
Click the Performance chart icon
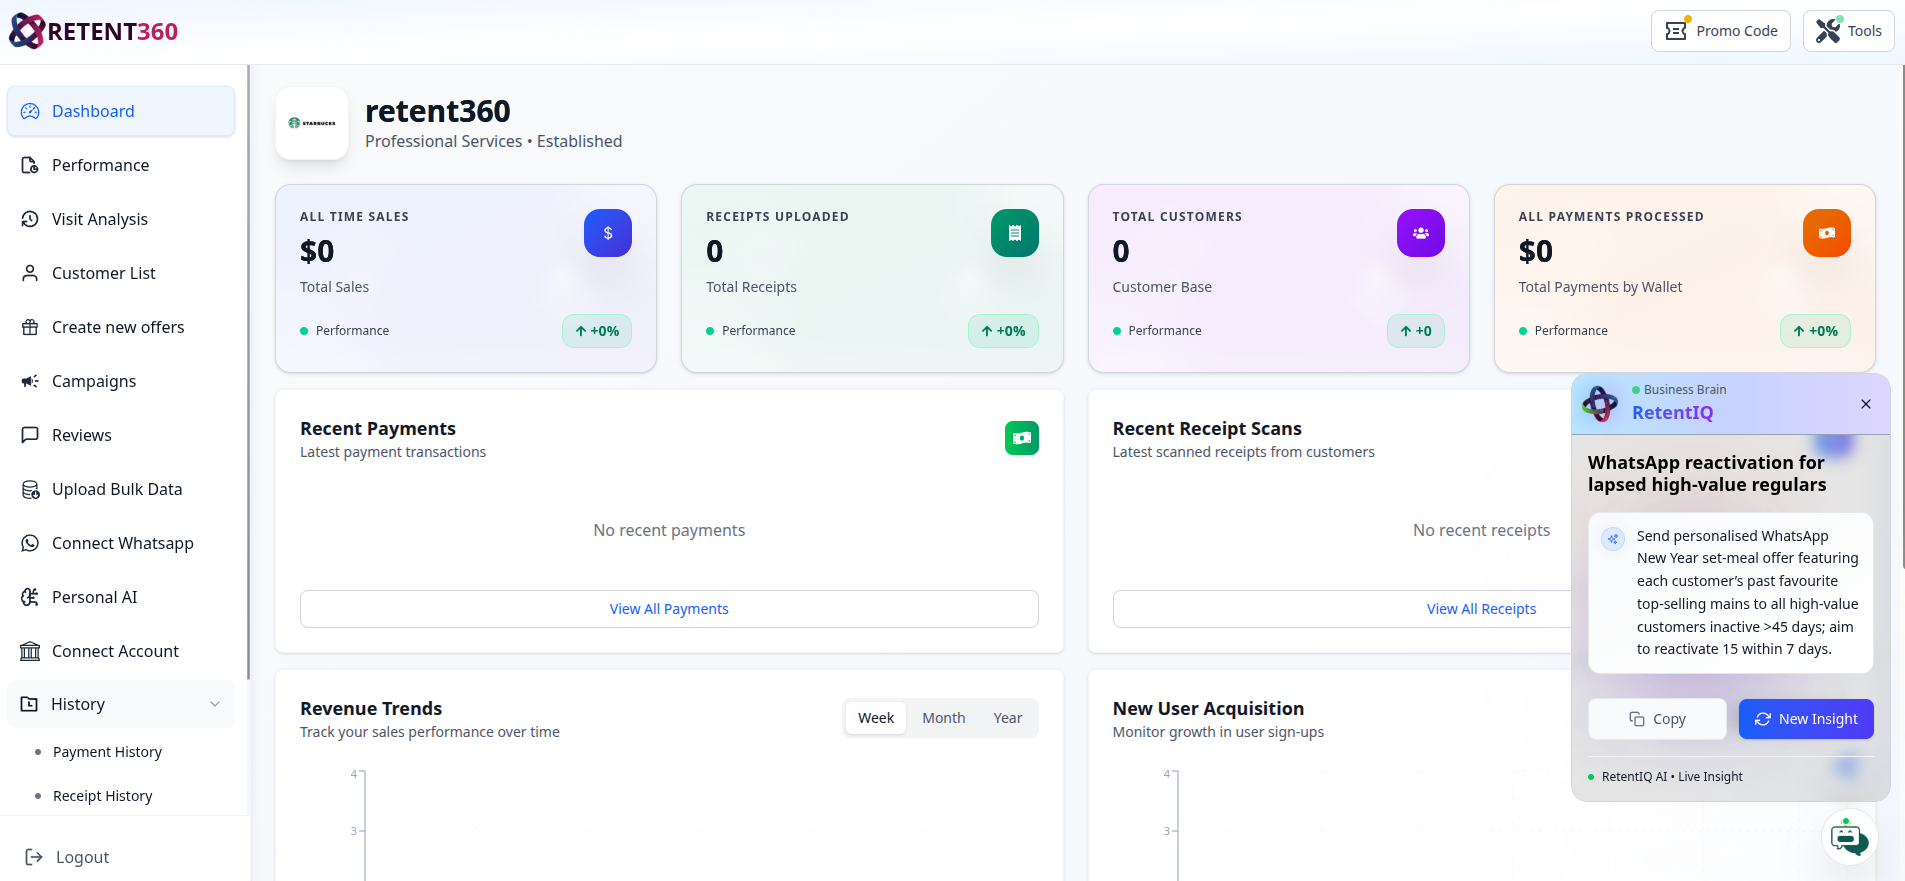[30, 165]
